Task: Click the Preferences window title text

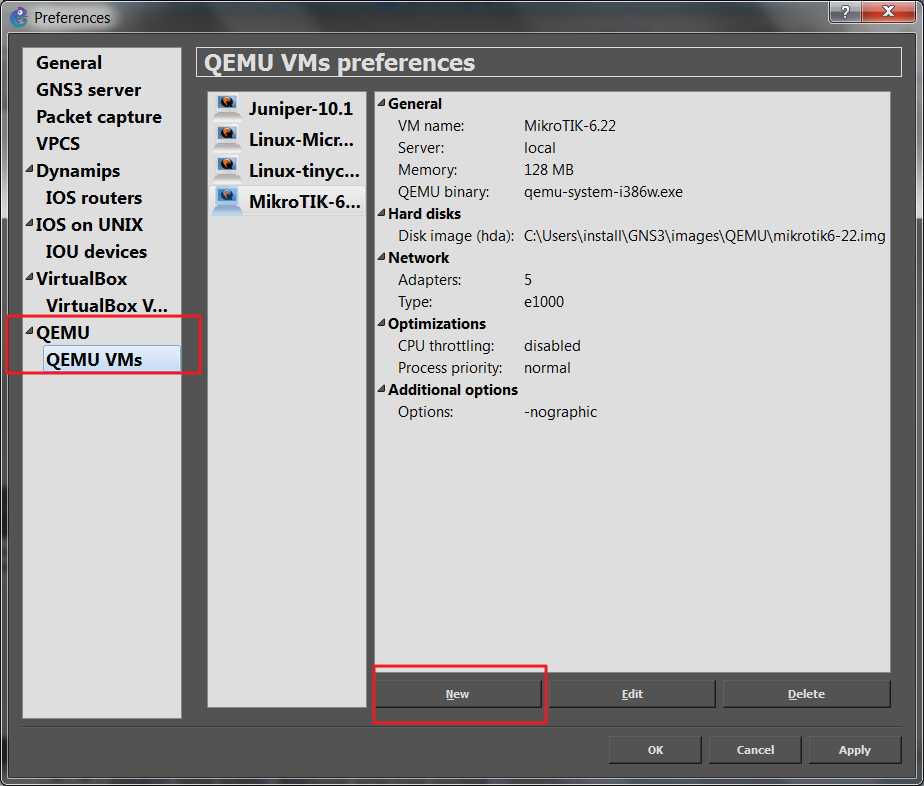Action: (x=72, y=18)
